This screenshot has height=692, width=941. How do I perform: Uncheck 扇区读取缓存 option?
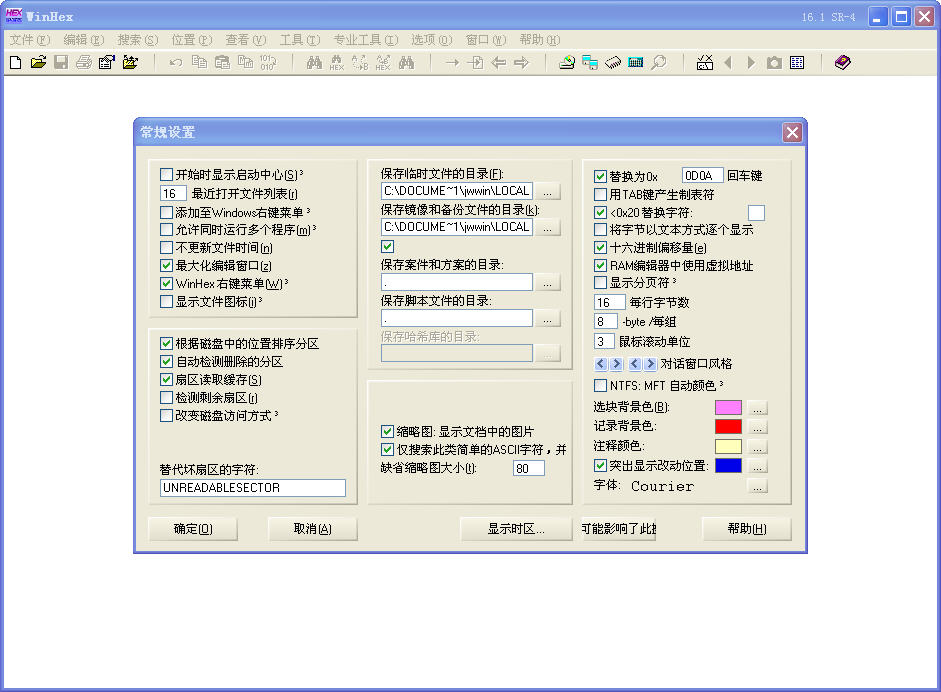(x=166, y=379)
